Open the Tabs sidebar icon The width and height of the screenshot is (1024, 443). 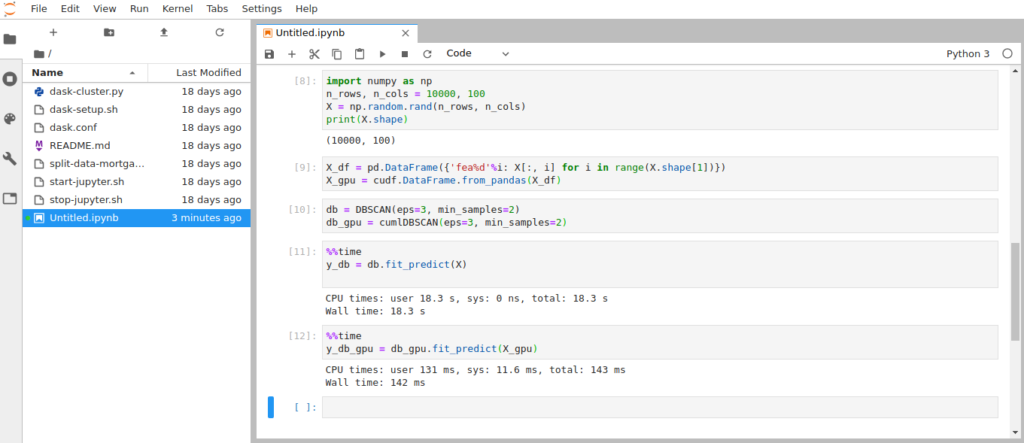tap(10, 199)
